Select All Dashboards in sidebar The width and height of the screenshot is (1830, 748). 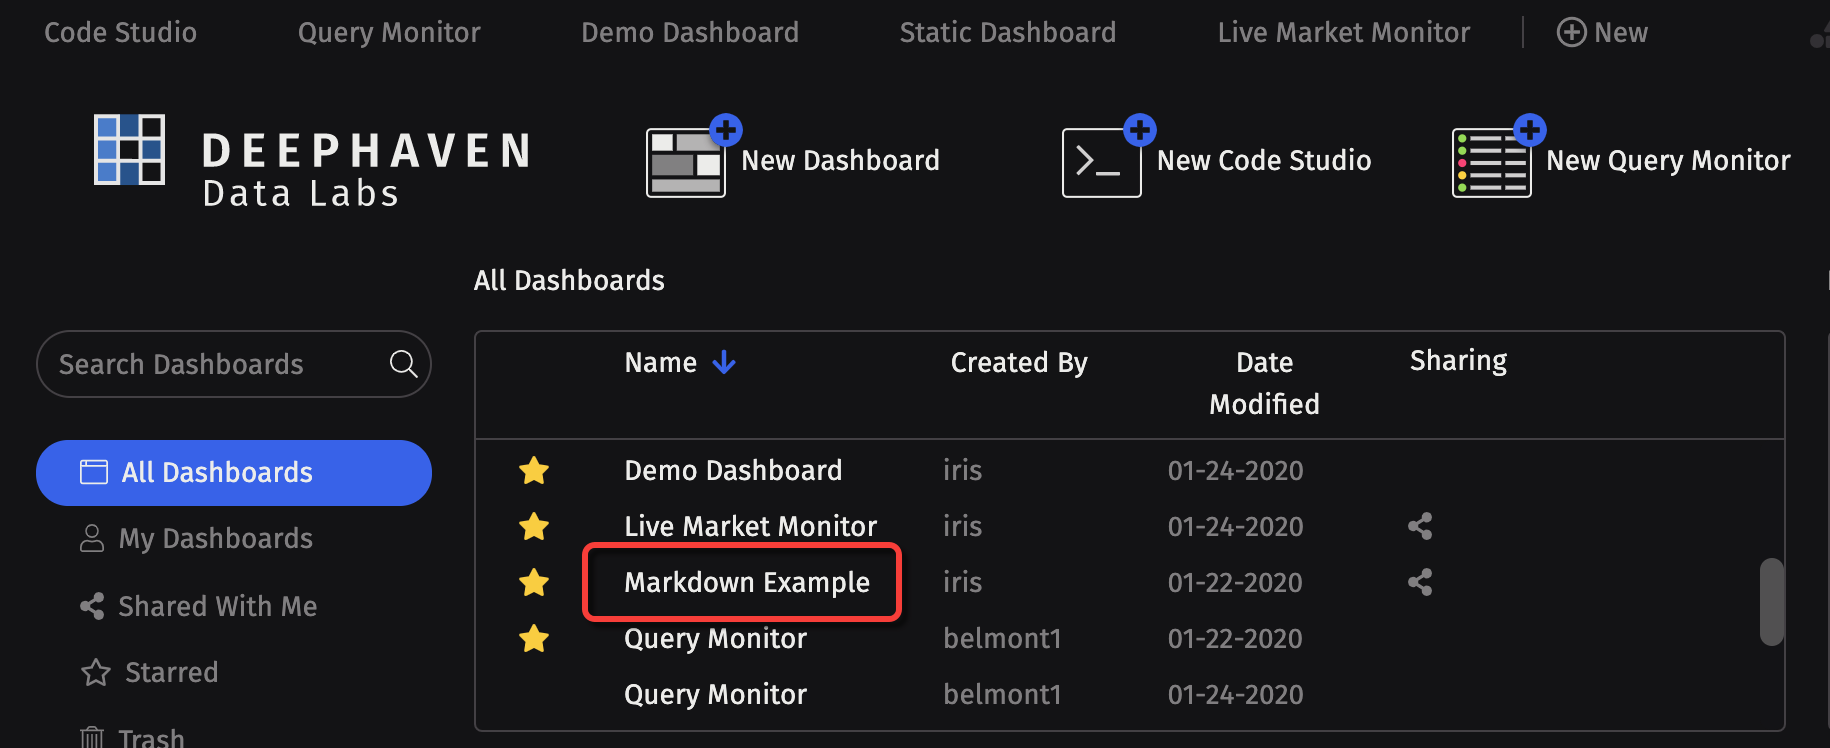(234, 473)
